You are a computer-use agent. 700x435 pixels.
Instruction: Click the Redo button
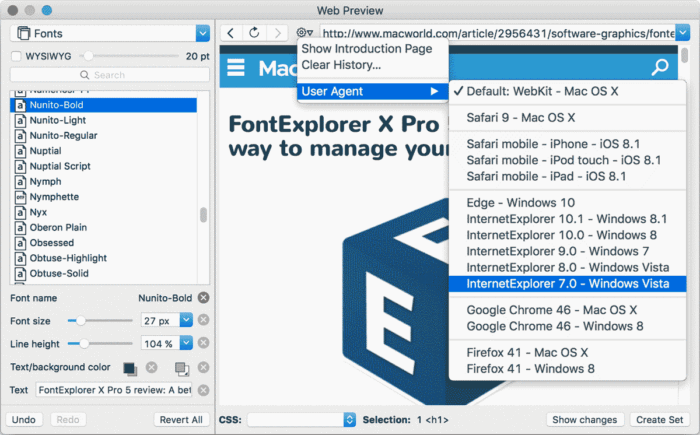pyautogui.click(x=68, y=419)
